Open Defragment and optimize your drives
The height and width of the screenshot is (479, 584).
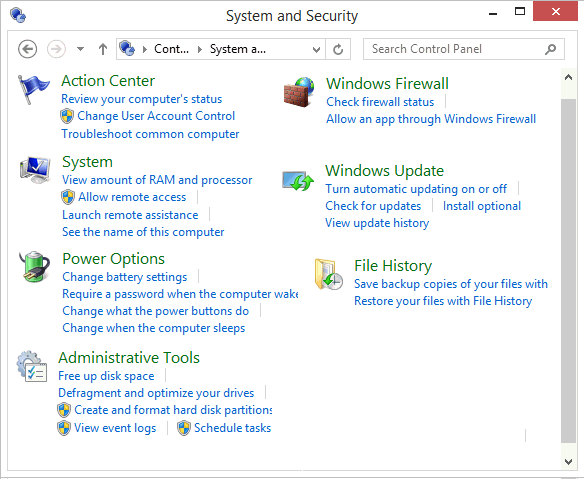[x=156, y=393]
